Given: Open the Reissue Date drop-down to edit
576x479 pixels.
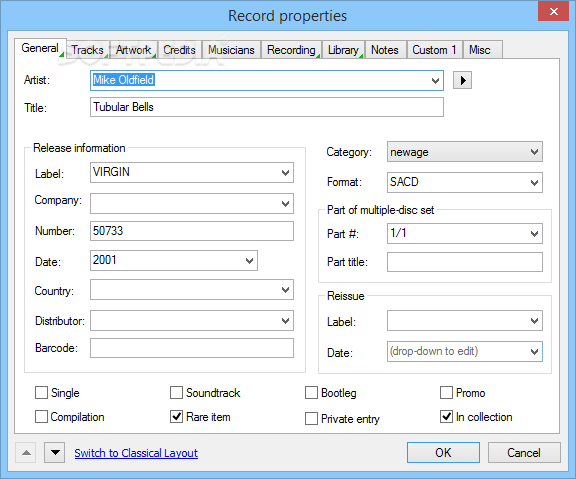Looking at the screenshot, I should point(534,352).
